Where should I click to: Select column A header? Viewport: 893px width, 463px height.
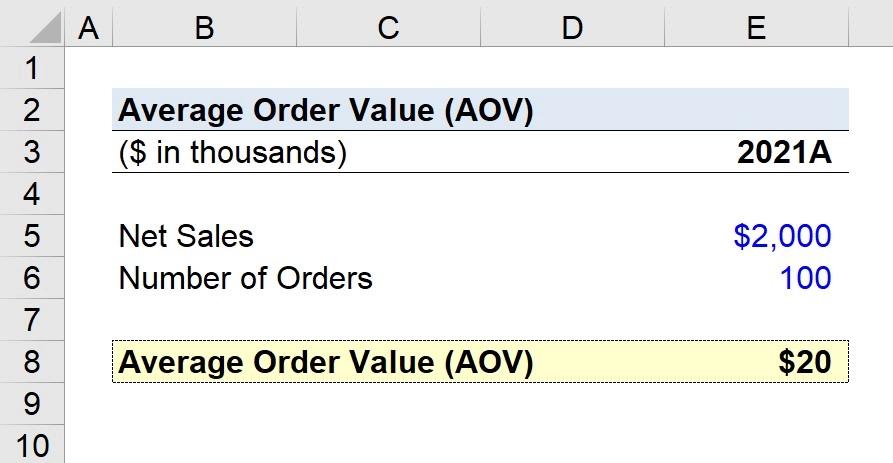click(x=88, y=29)
